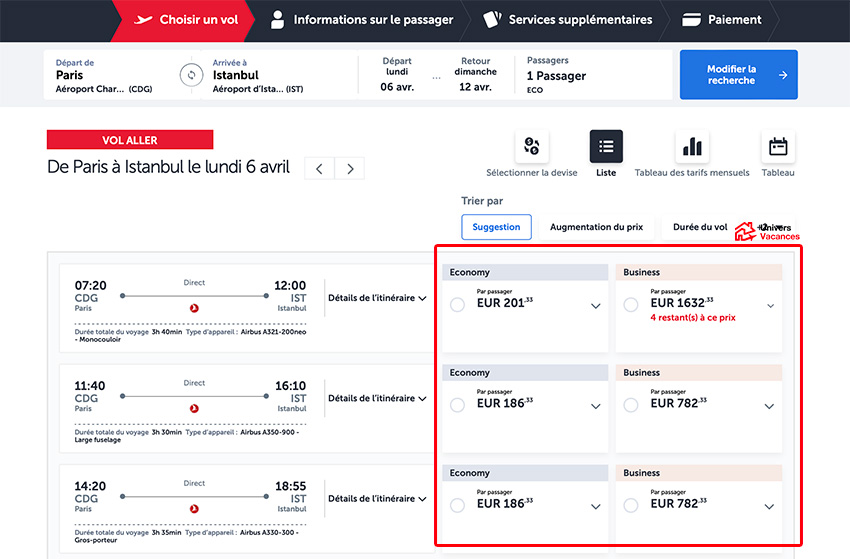Expand the Business EUR 782 fare on the 11:40 flight
The height and width of the screenshot is (559, 850).
coord(769,406)
